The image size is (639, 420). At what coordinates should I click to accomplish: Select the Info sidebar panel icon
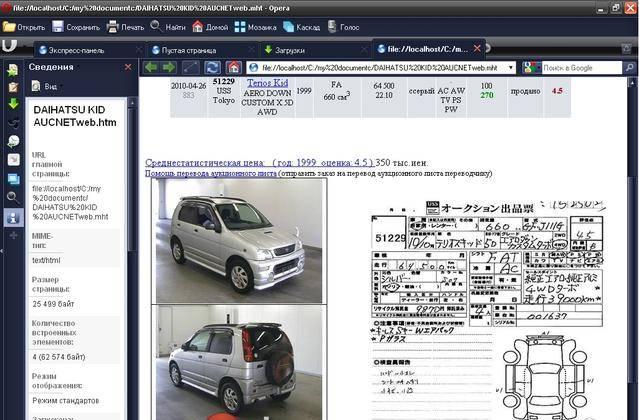[13, 218]
